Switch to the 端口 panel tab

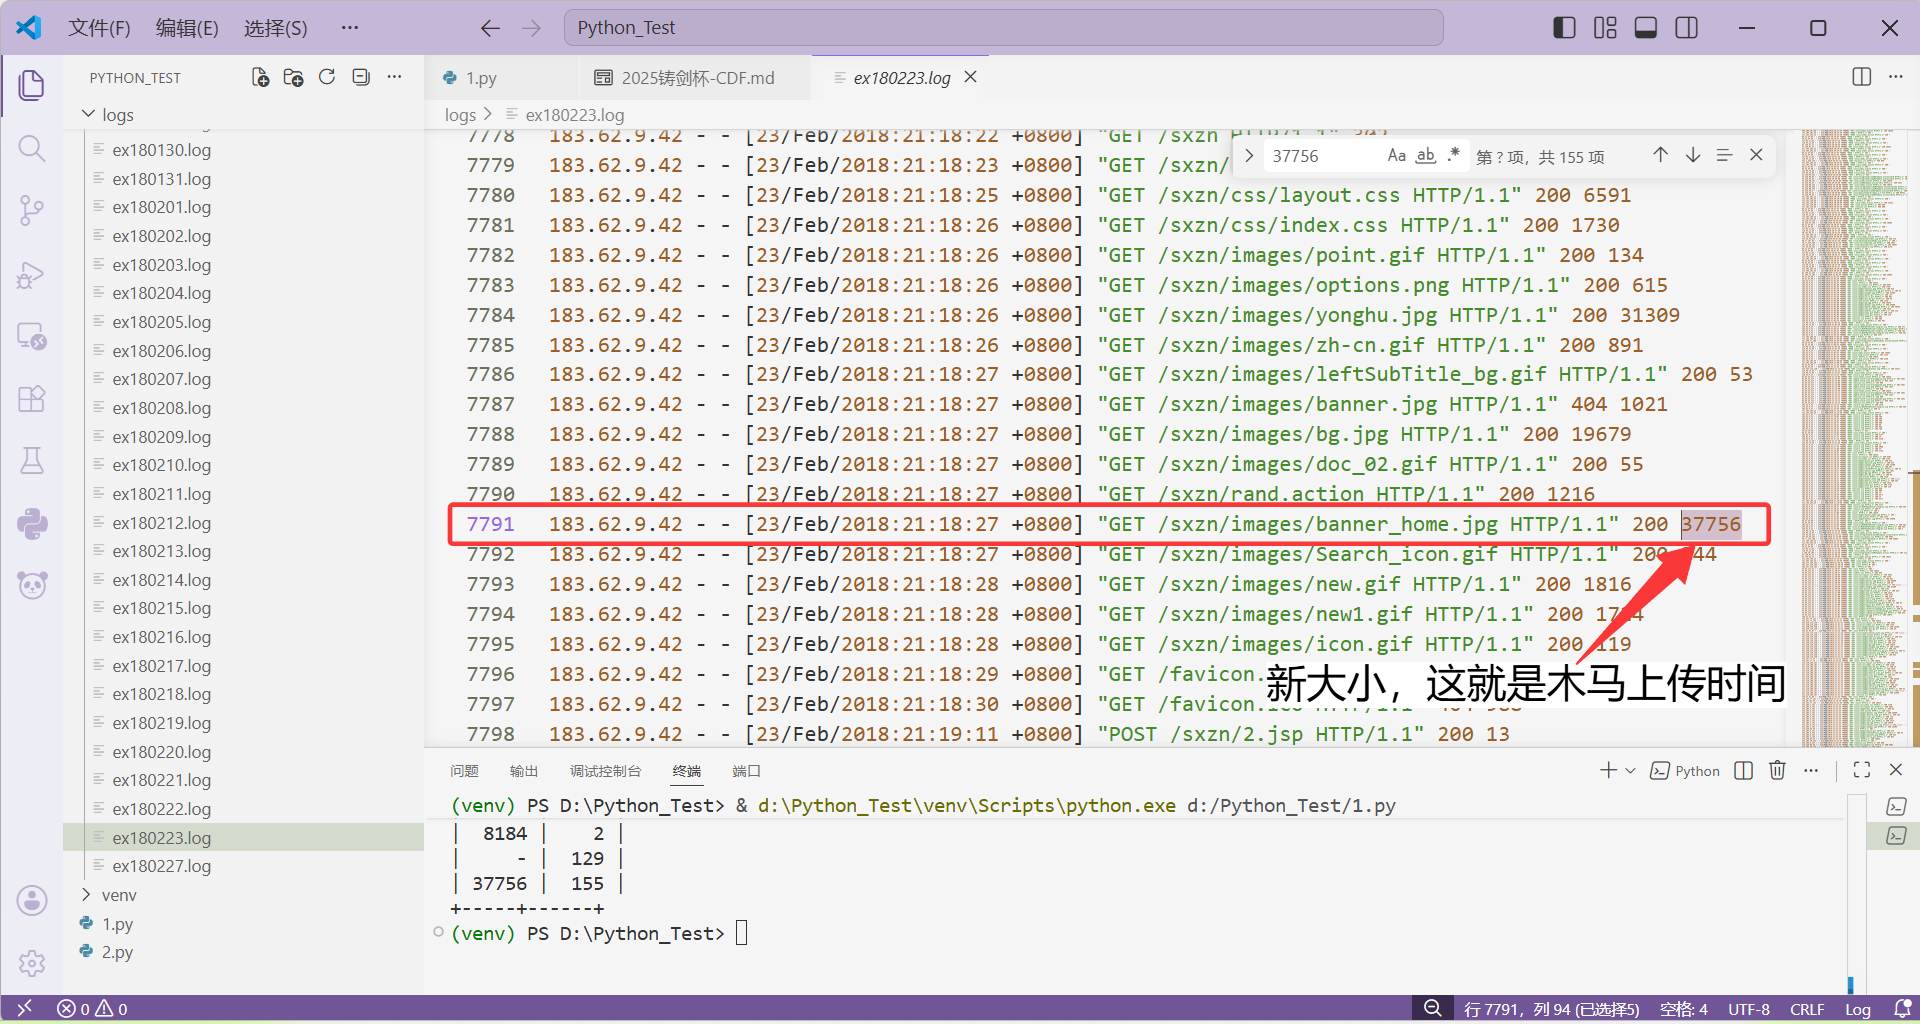[x=746, y=771]
